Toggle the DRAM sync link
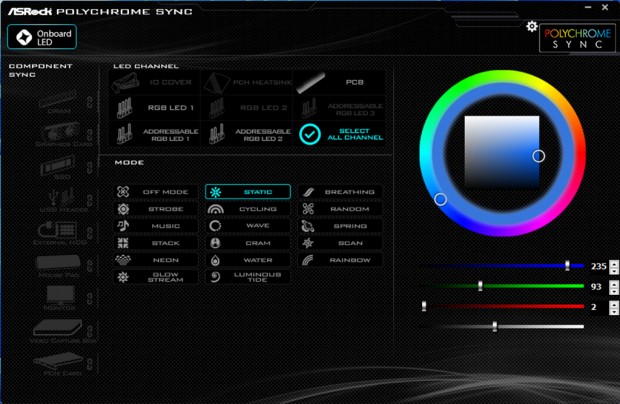 tap(90, 102)
